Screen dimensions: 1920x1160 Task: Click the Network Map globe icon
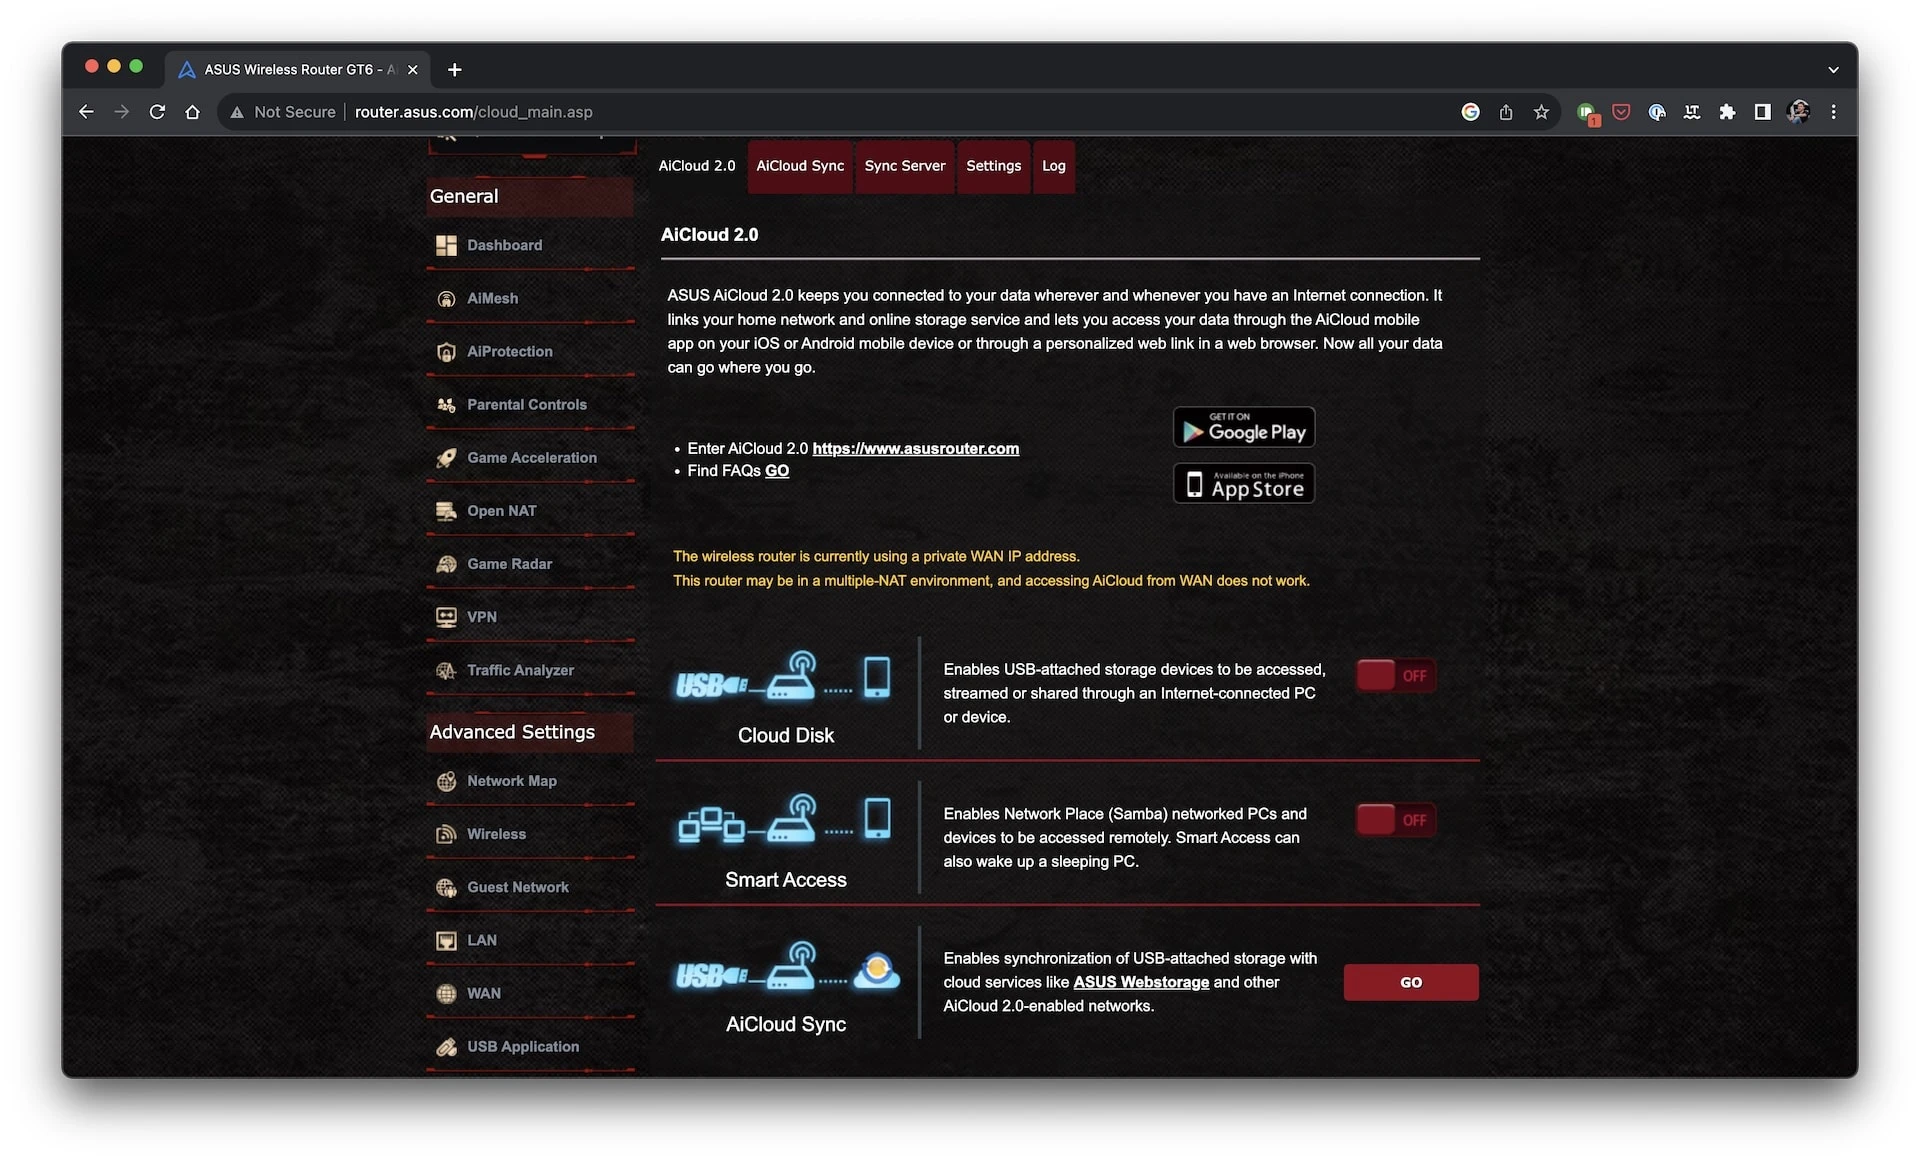click(x=446, y=781)
